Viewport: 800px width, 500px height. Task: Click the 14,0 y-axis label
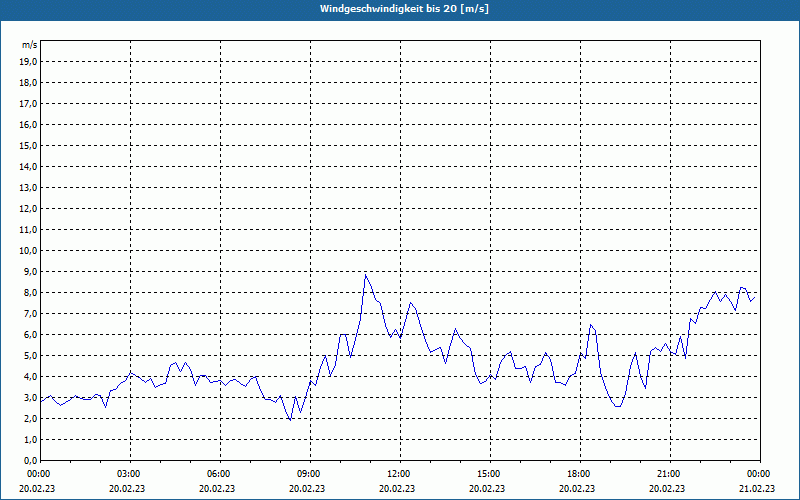[29, 166]
